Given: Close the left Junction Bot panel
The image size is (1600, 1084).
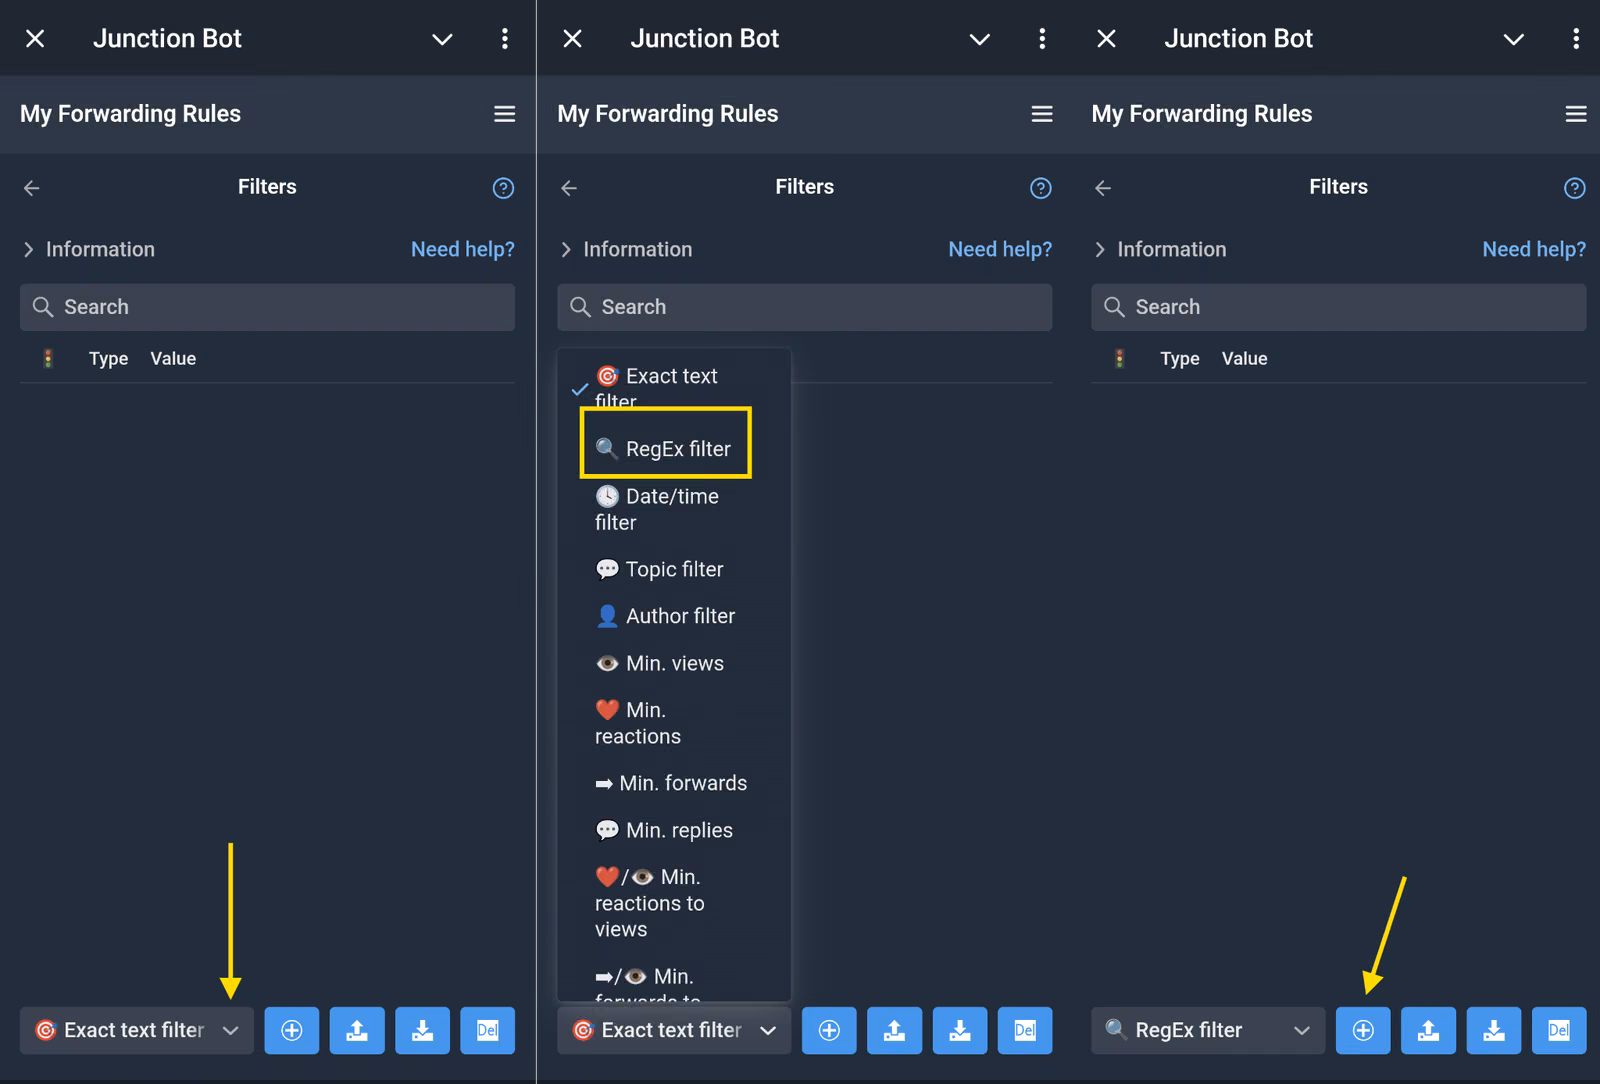Looking at the screenshot, I should (35, 38).
